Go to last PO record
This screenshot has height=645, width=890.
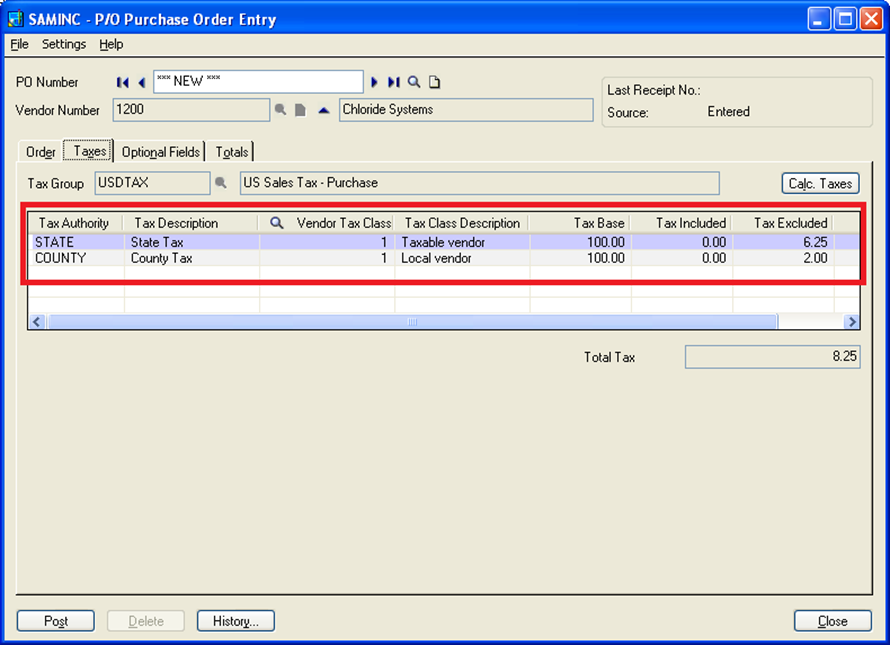click(393, 82)
